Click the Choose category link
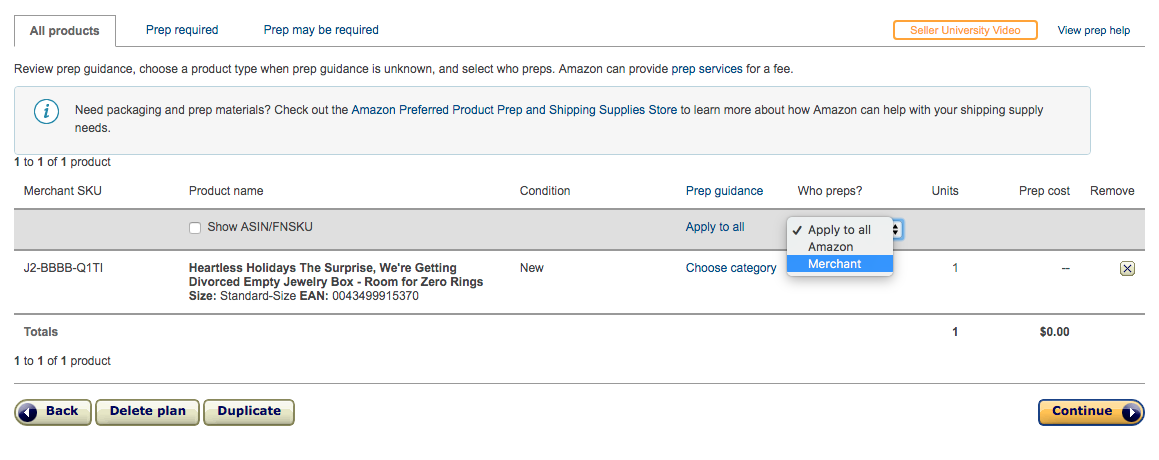 point(730,268)
